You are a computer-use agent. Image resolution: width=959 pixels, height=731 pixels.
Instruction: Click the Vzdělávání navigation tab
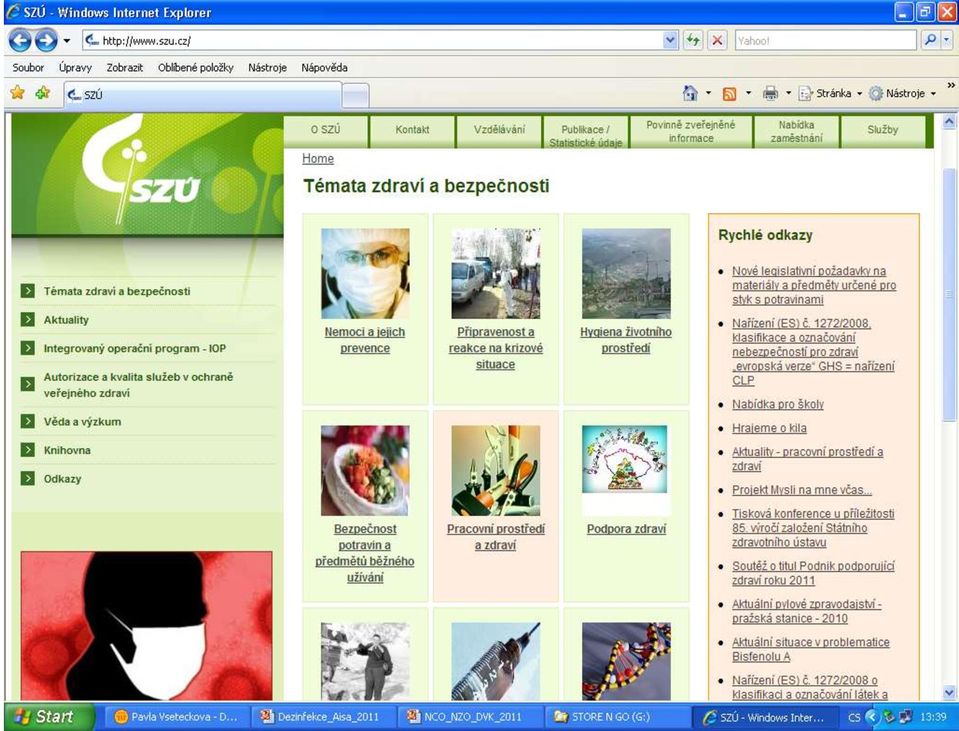499,130
